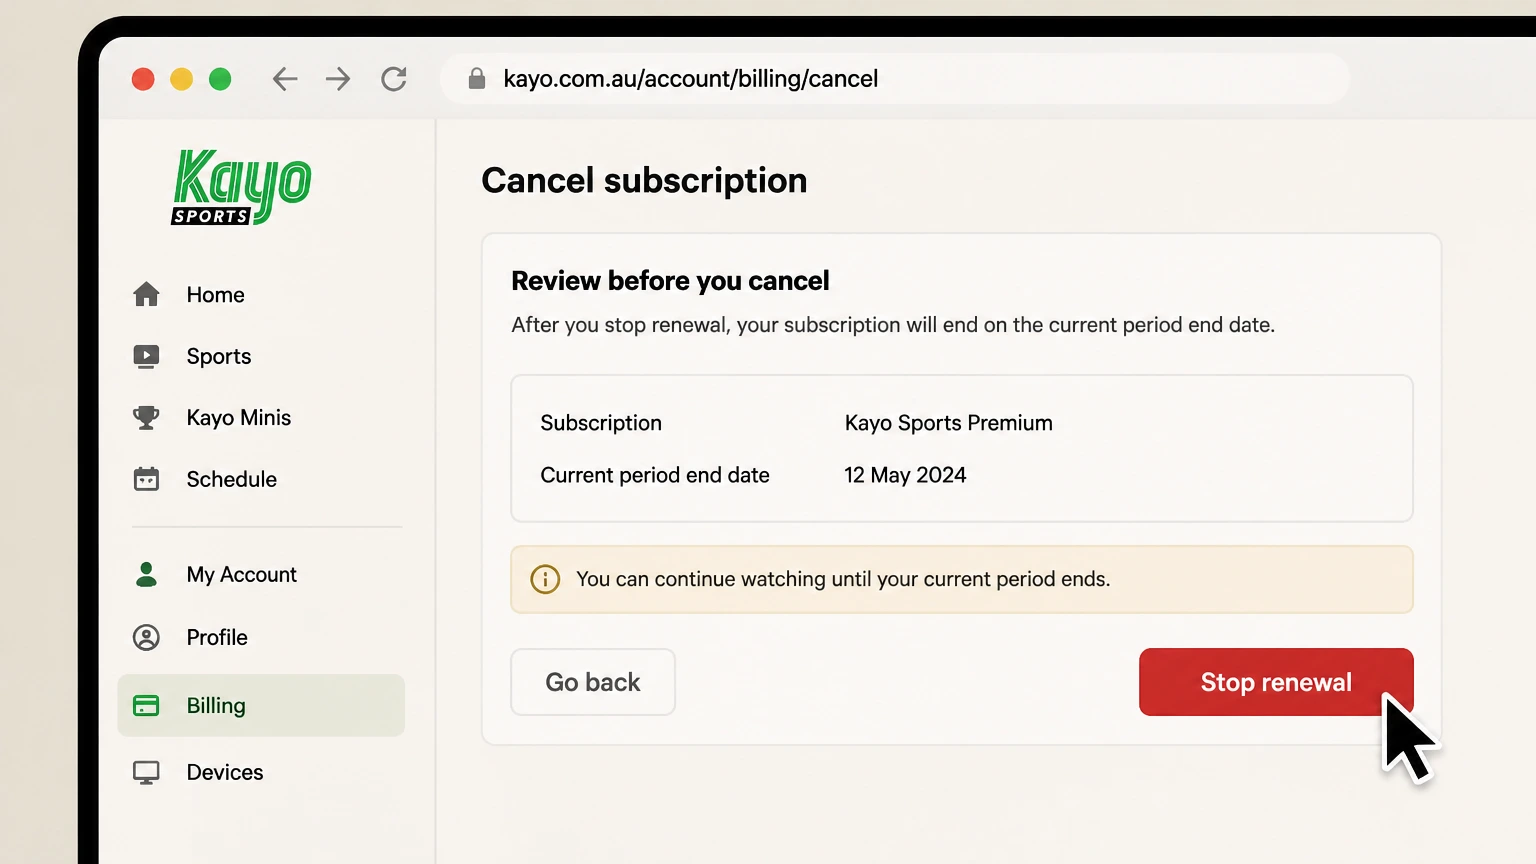
Task: Click the 'After you stop renewal' description text
Action: (893, 325)
